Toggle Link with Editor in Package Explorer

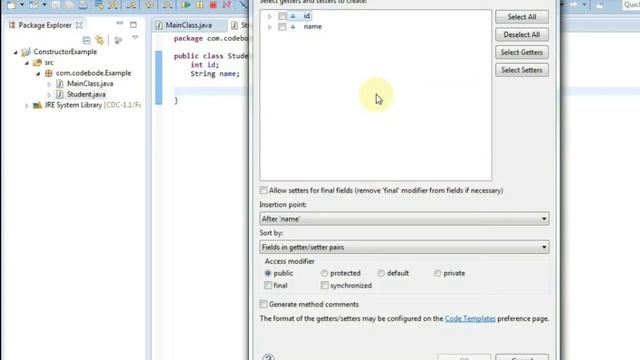(x=100, y=40)
